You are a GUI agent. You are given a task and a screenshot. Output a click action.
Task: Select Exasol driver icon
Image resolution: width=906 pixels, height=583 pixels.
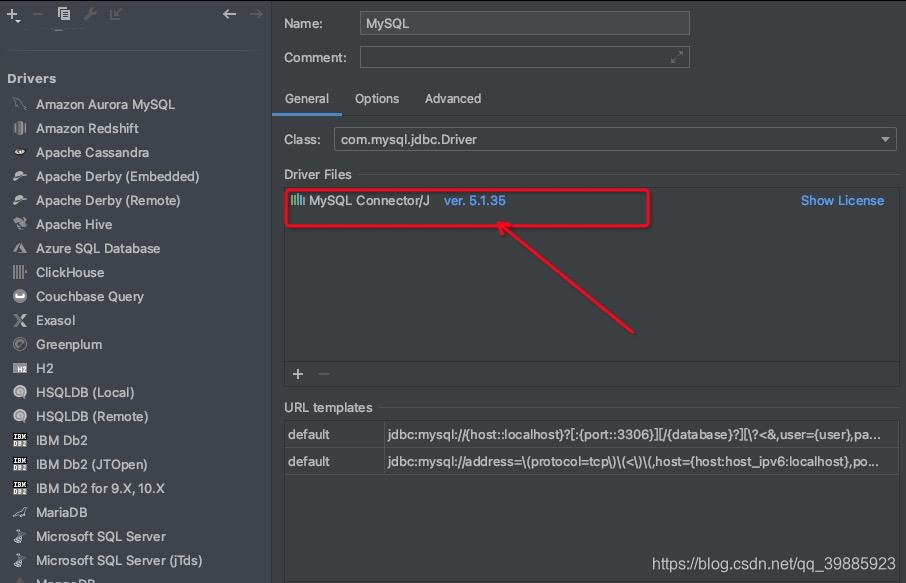[20, 320]
